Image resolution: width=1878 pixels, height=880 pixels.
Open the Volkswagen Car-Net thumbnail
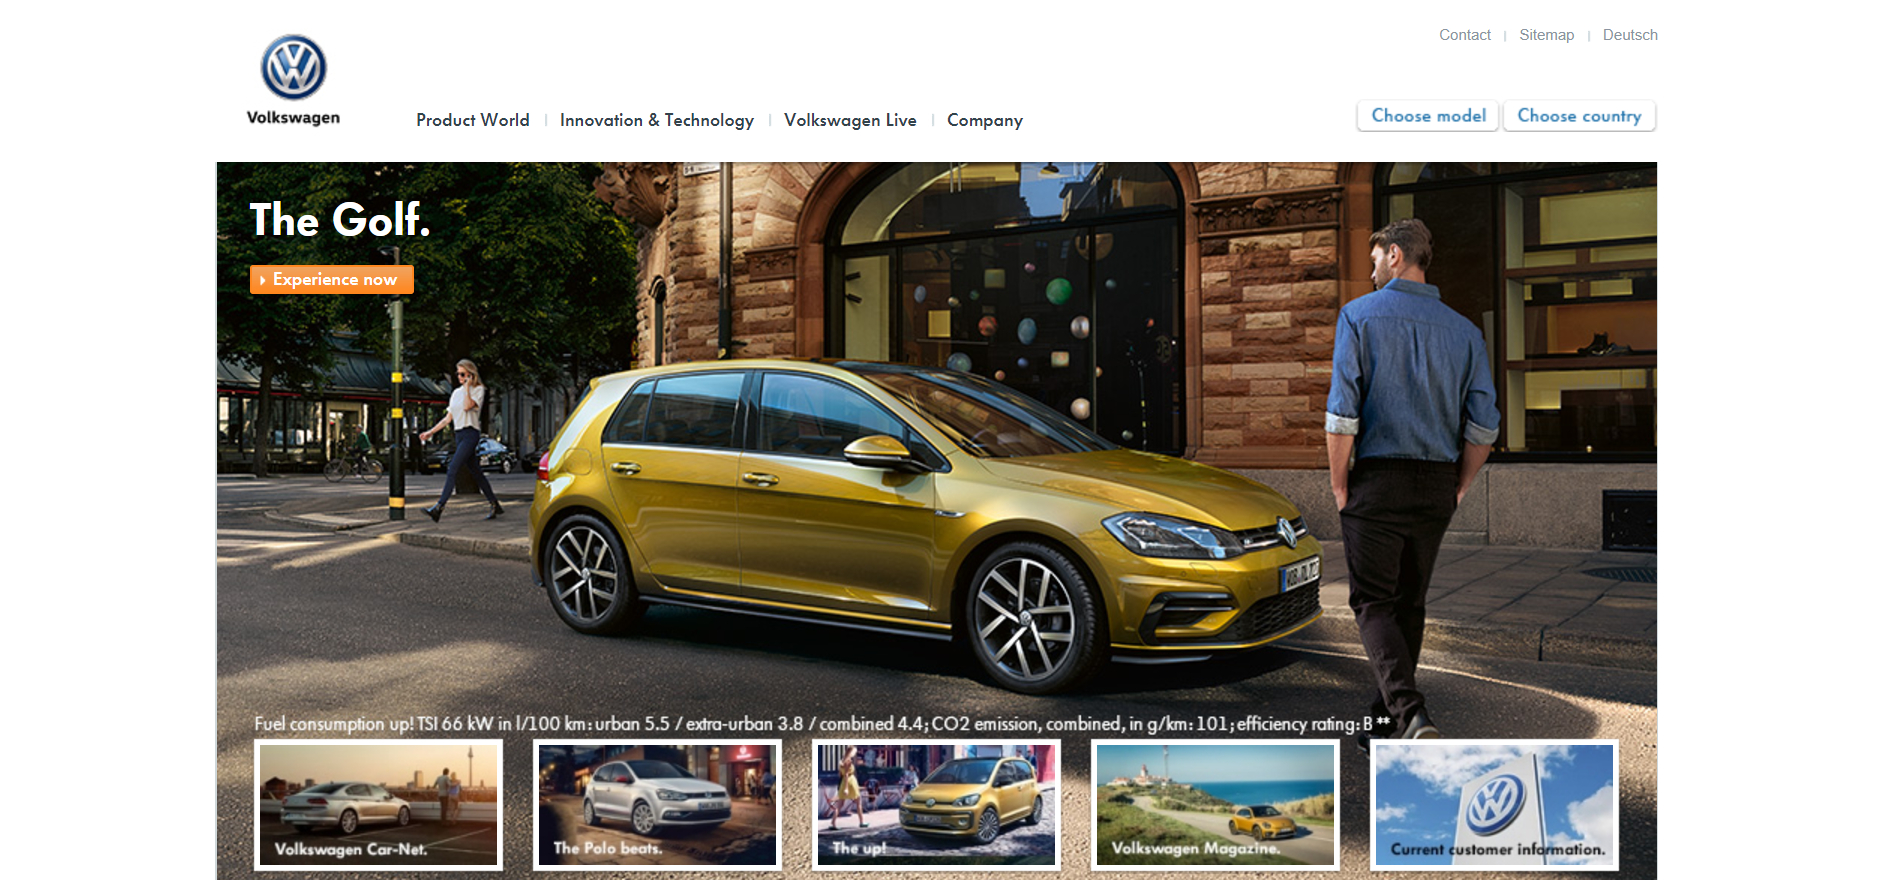(x=378, y=805)
